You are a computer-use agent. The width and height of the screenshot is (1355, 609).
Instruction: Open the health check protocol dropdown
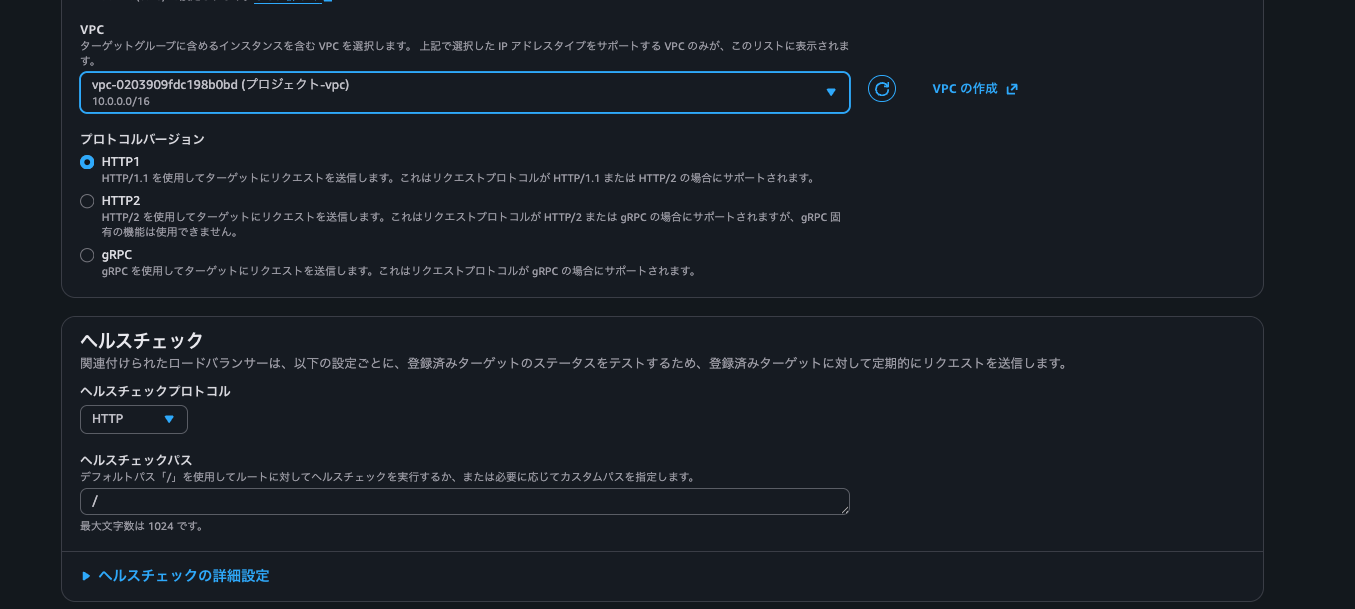pyautogui.click(x=133, y=419)
